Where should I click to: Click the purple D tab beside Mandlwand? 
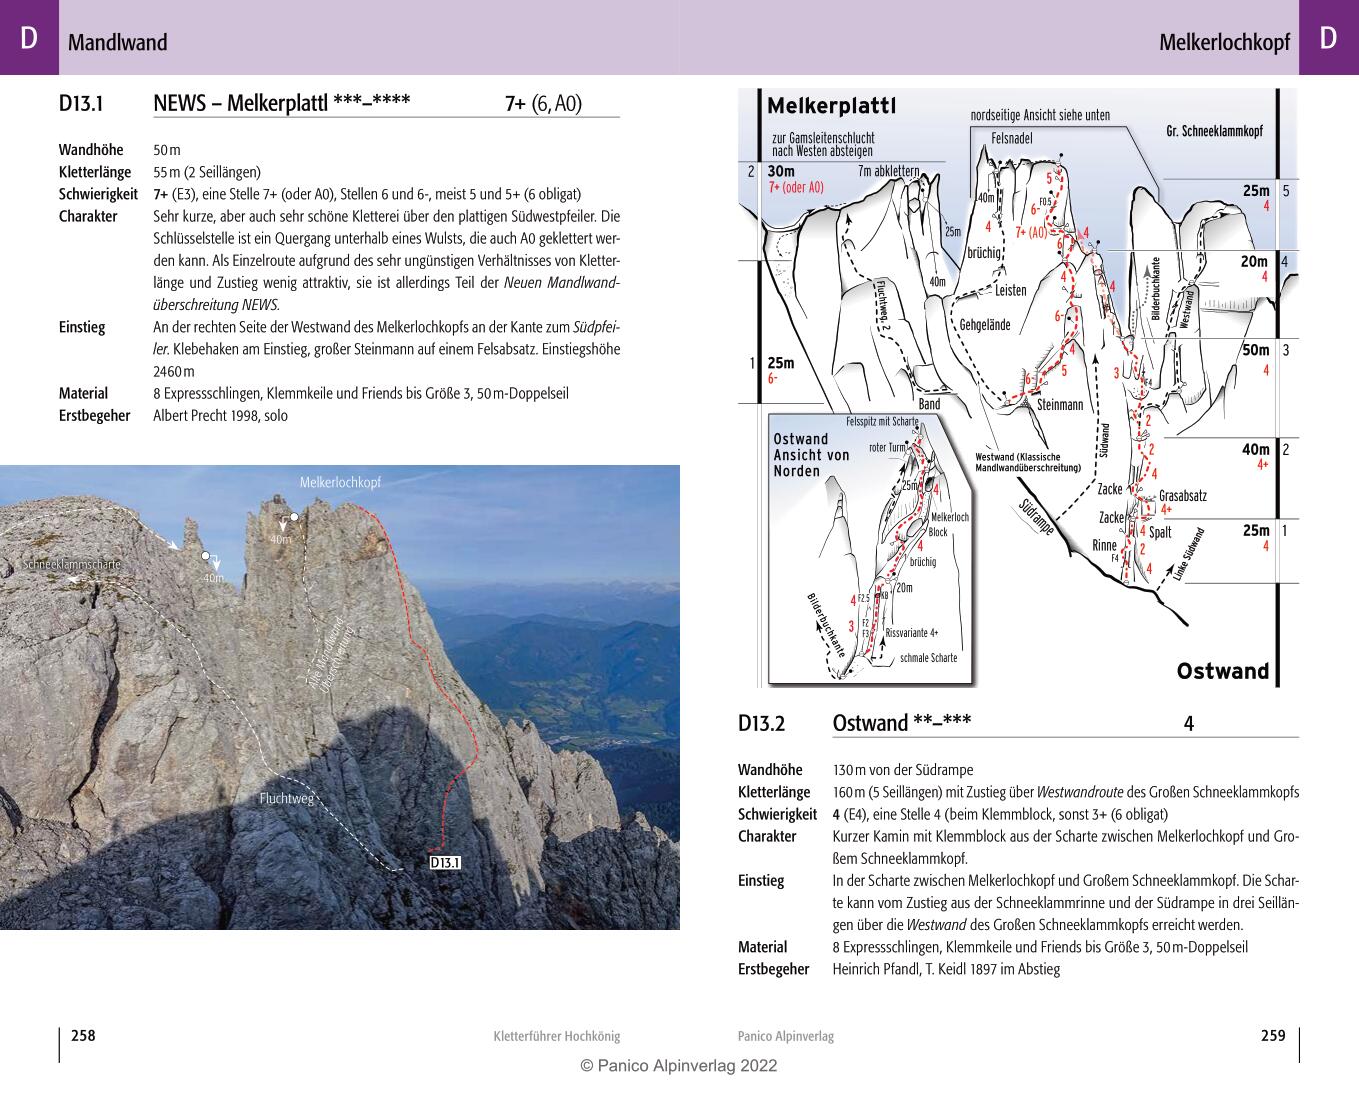tap(29, 37)
